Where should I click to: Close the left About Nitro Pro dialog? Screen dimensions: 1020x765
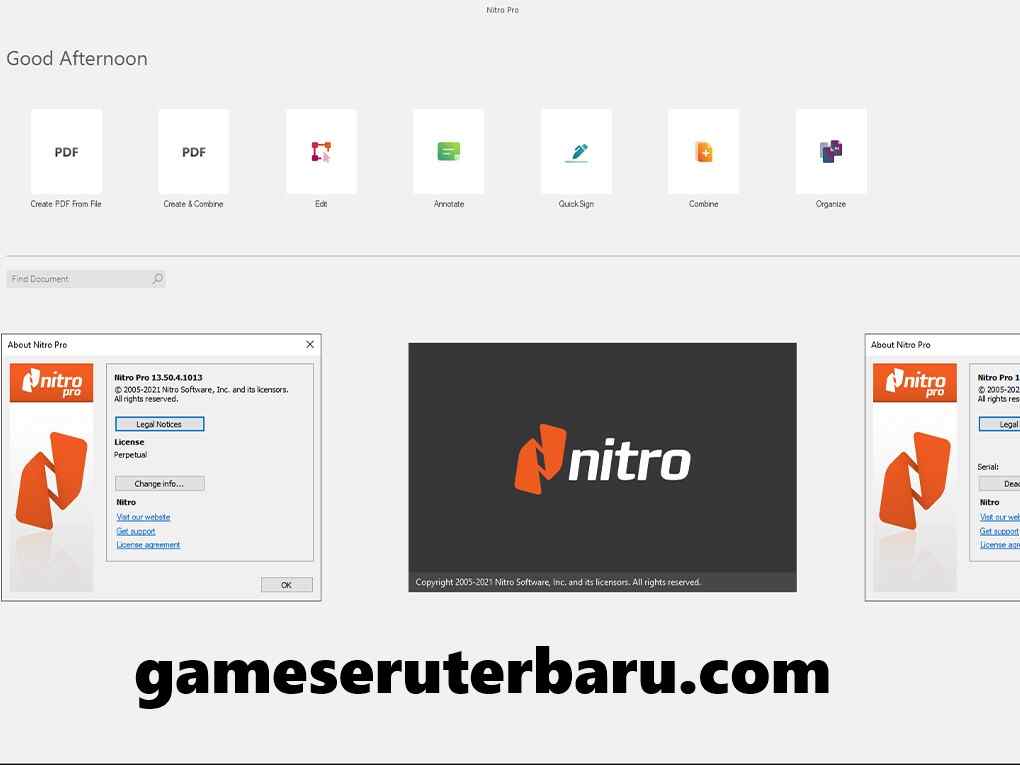click(x=310, y=344)
